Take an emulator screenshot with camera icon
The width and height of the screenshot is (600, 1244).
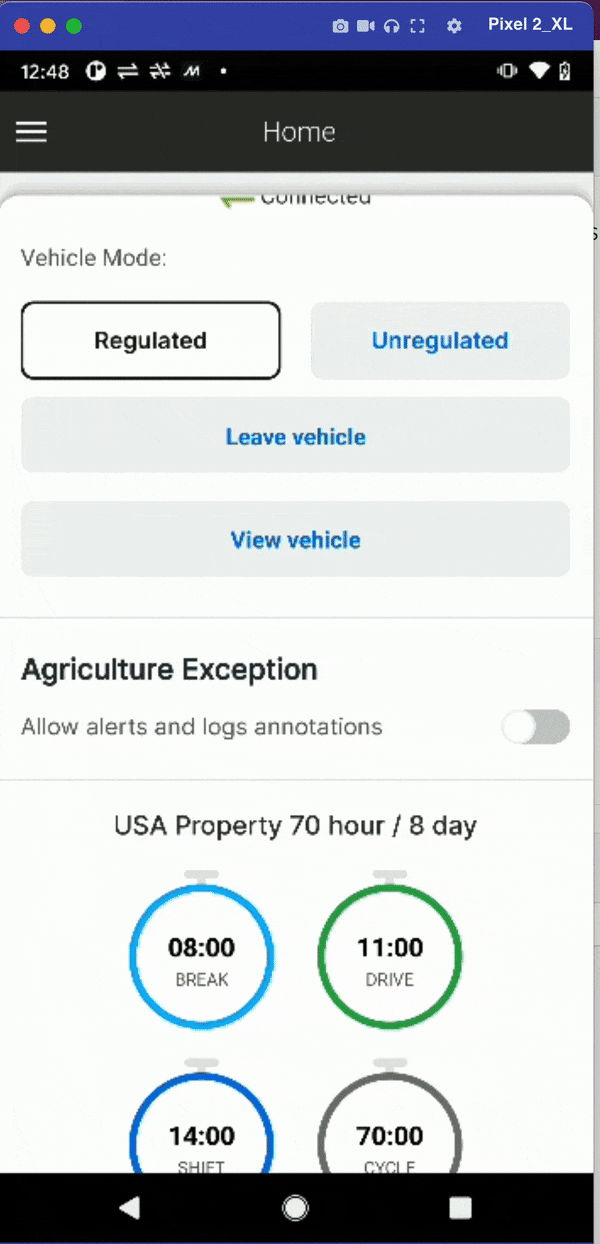tap(340, 26)
